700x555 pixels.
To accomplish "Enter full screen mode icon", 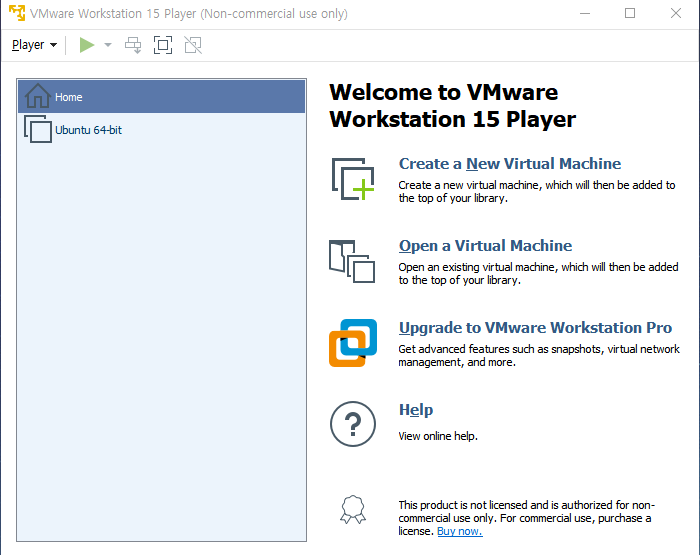I will tap(163, 45).
